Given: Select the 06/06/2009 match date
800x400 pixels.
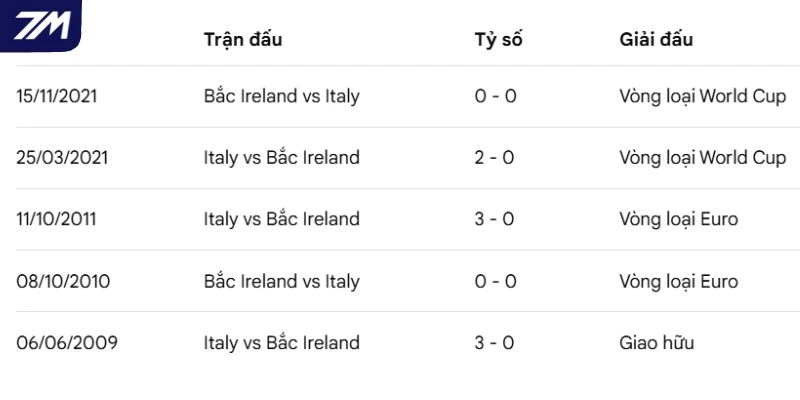Looking at the screenshot, I should [67, 343].
